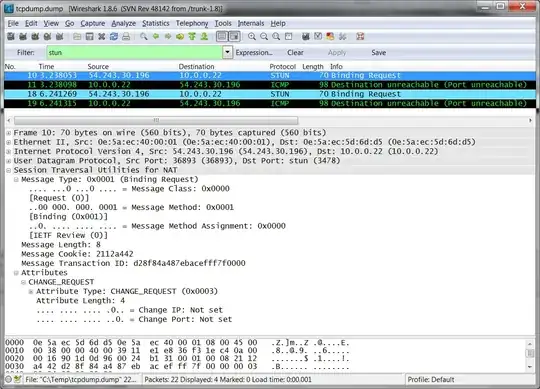Save this capture file icon
Screen dimensions: 540x389
(x=90, y=36)
